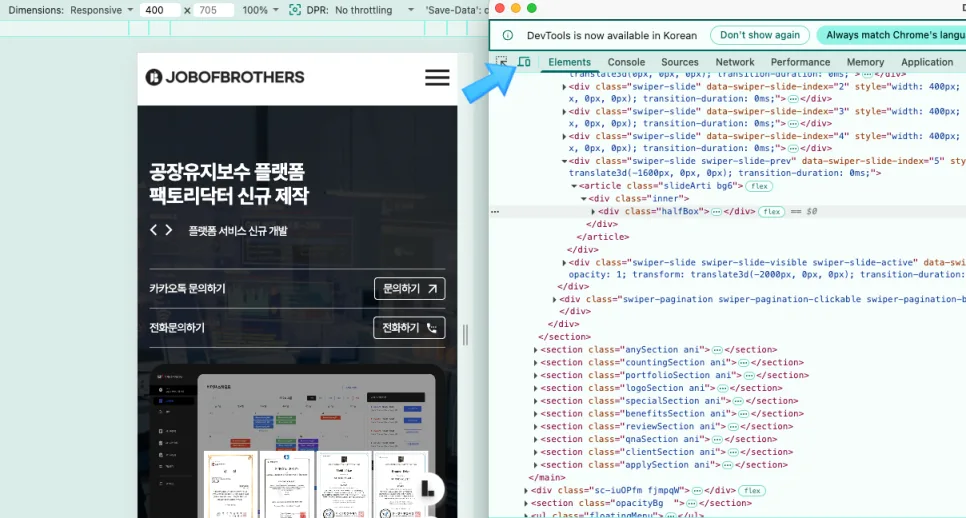Expand the swiper-slide index 3 div
966x518 pixels.
tap(564, 111)
